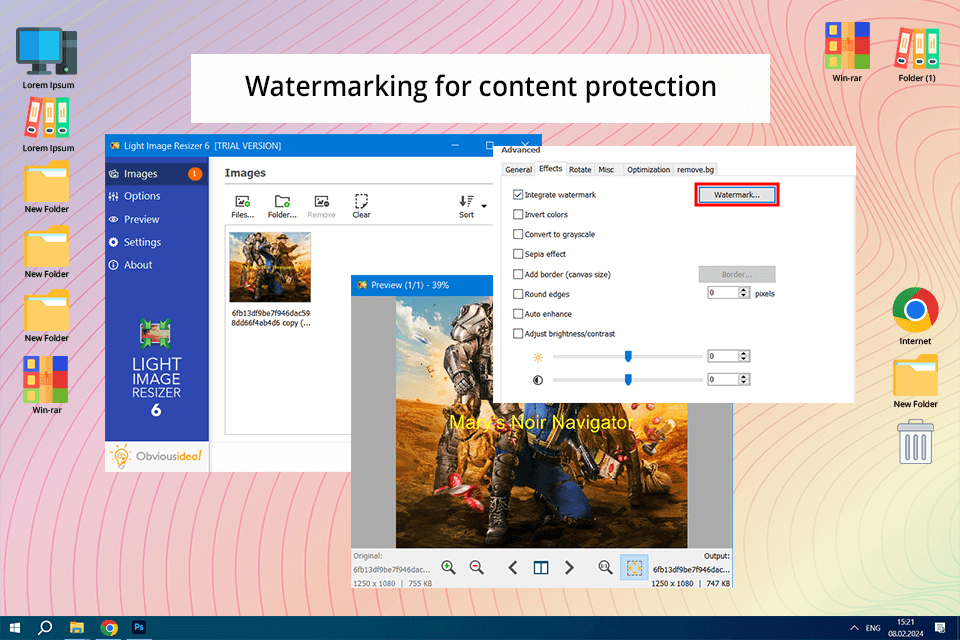Open Photoshop from the taskbar
The height and width of the screenshot is (640, 960).
click(139, 627)
